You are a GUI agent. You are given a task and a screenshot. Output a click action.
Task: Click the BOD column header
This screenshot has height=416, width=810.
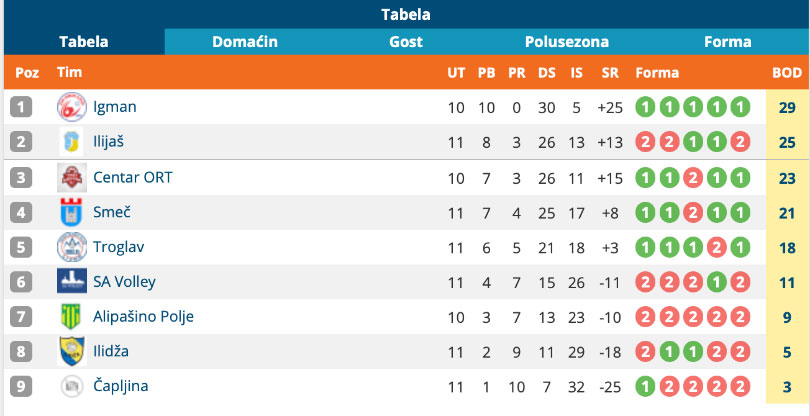click(x=787, y=73)
